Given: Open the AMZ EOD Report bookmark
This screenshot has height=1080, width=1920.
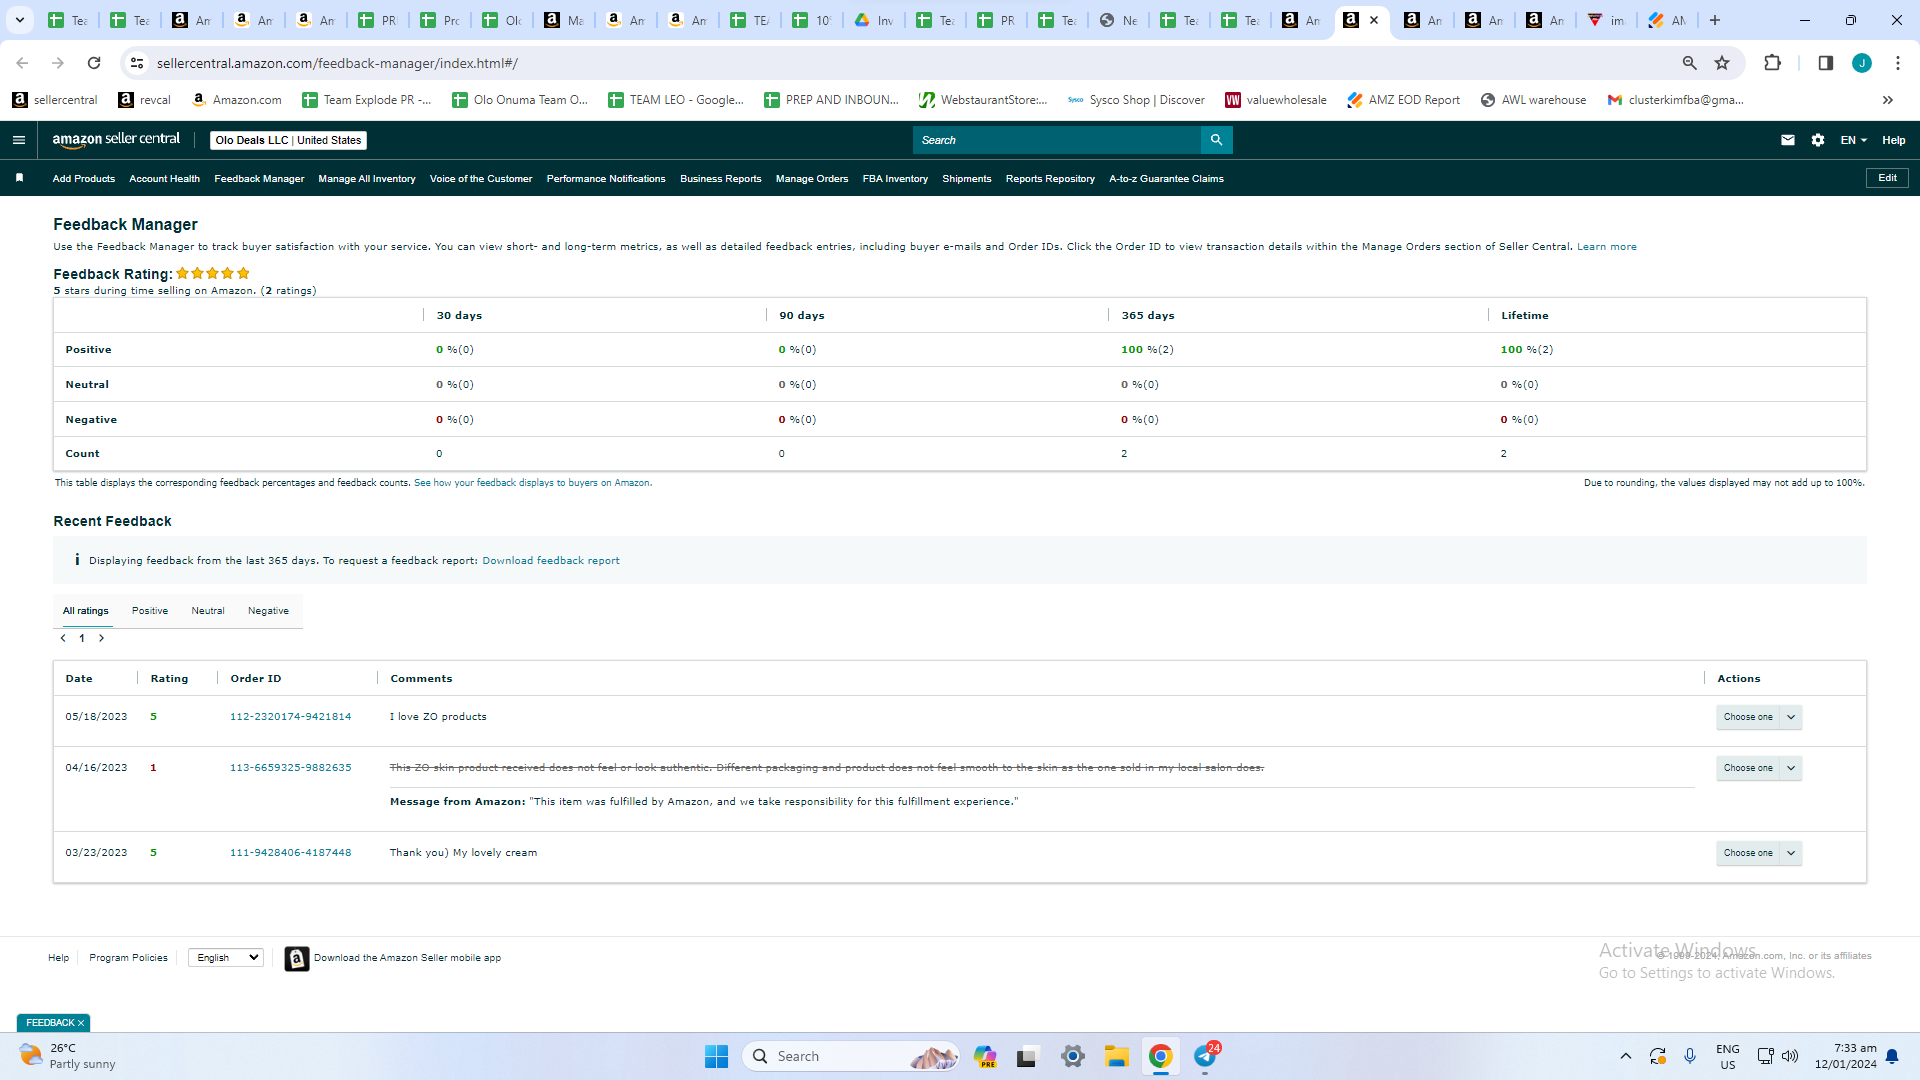Looking at the screenshot, I should [1403, 100].
